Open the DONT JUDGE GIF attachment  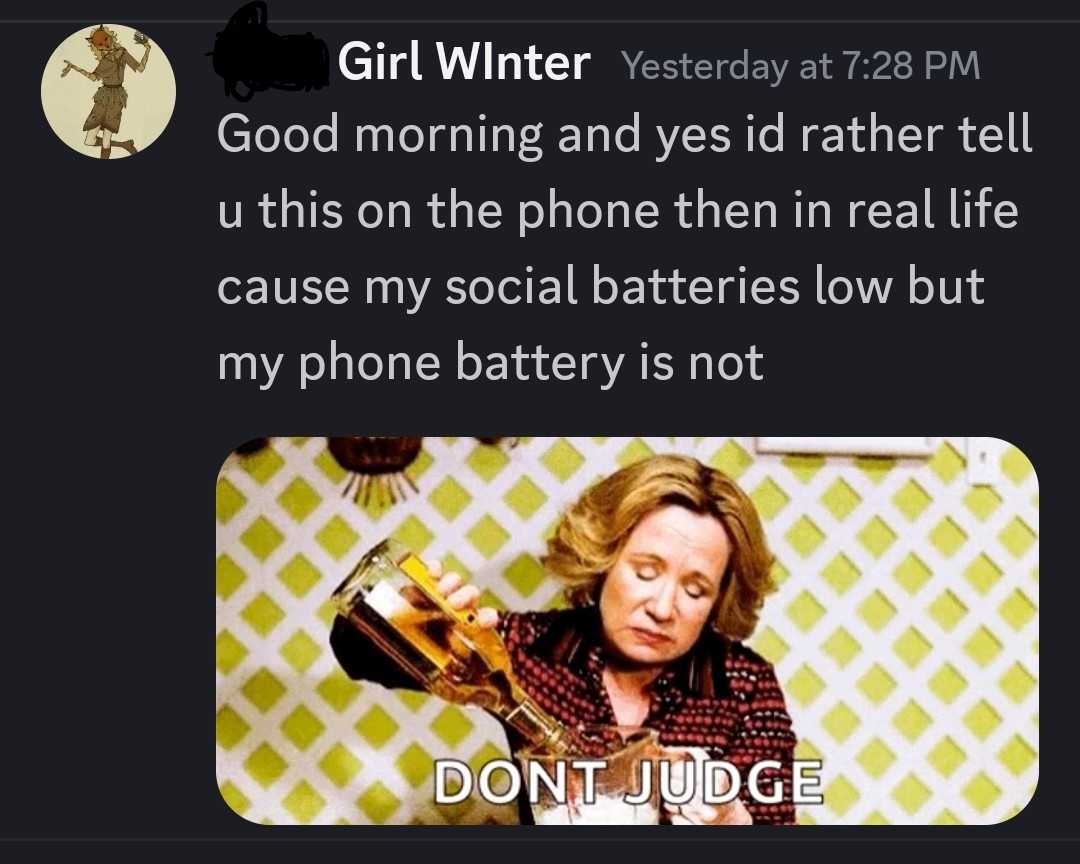pyautogui.click(x=627, y=630)
